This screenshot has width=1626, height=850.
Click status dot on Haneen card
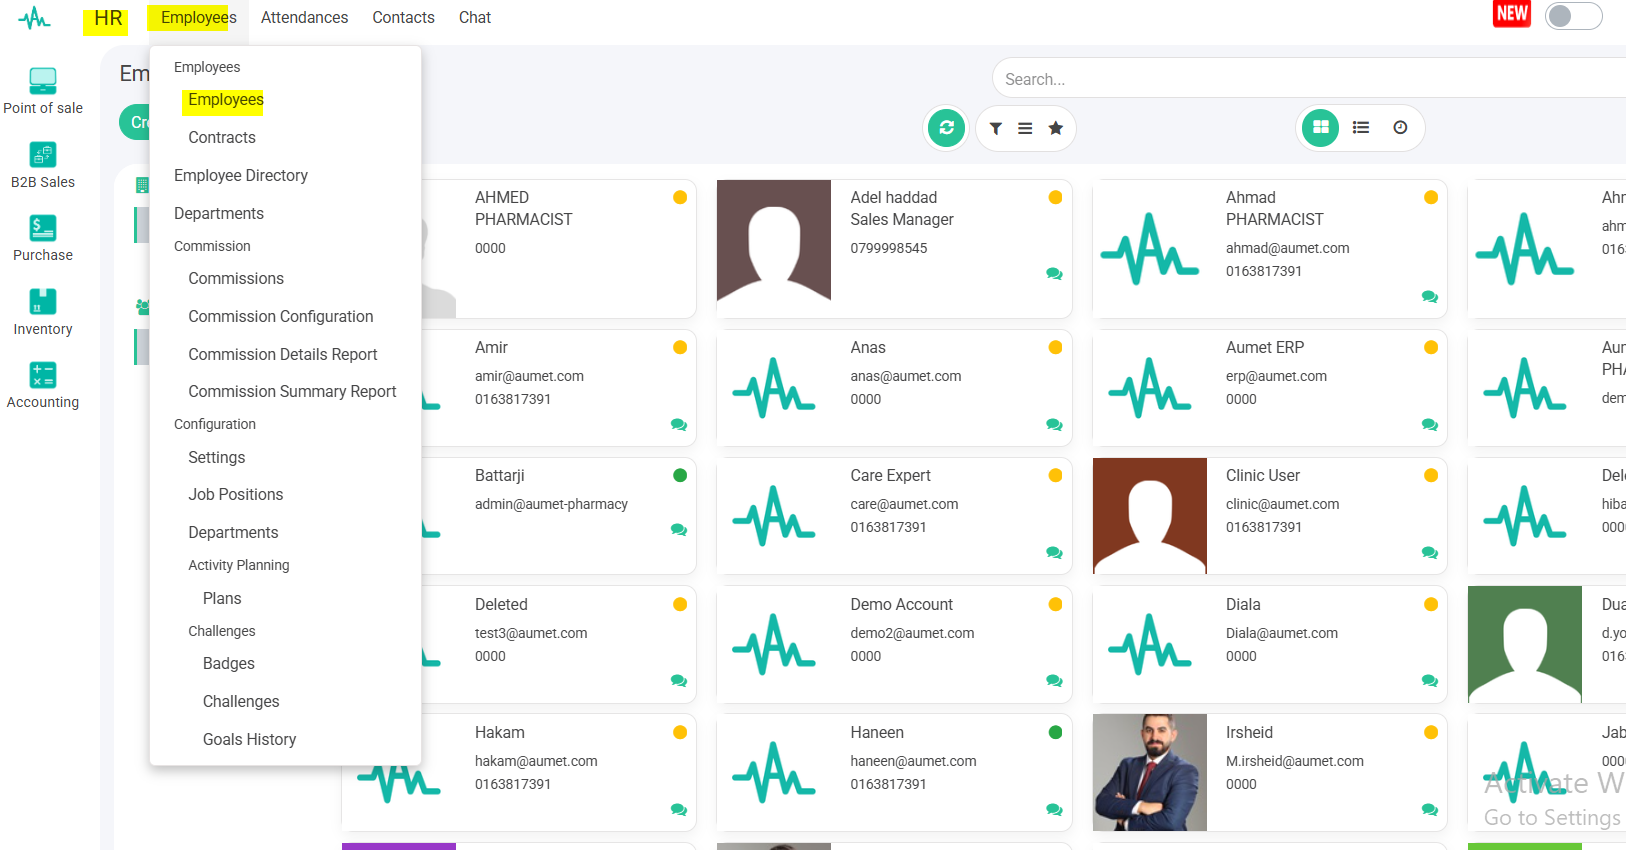[x=1055, y=733]
